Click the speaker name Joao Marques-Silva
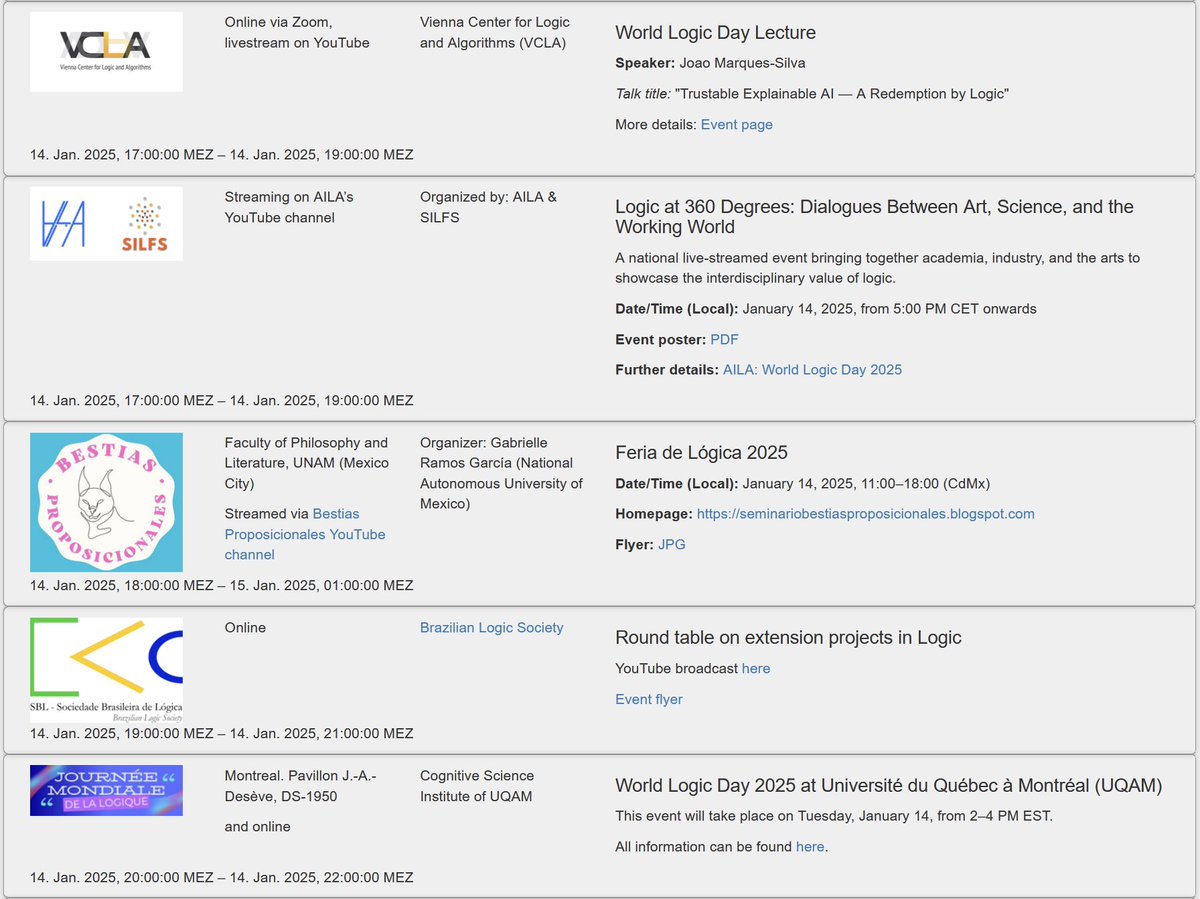The image size is (1200, 899). click(x=742, y=64)
